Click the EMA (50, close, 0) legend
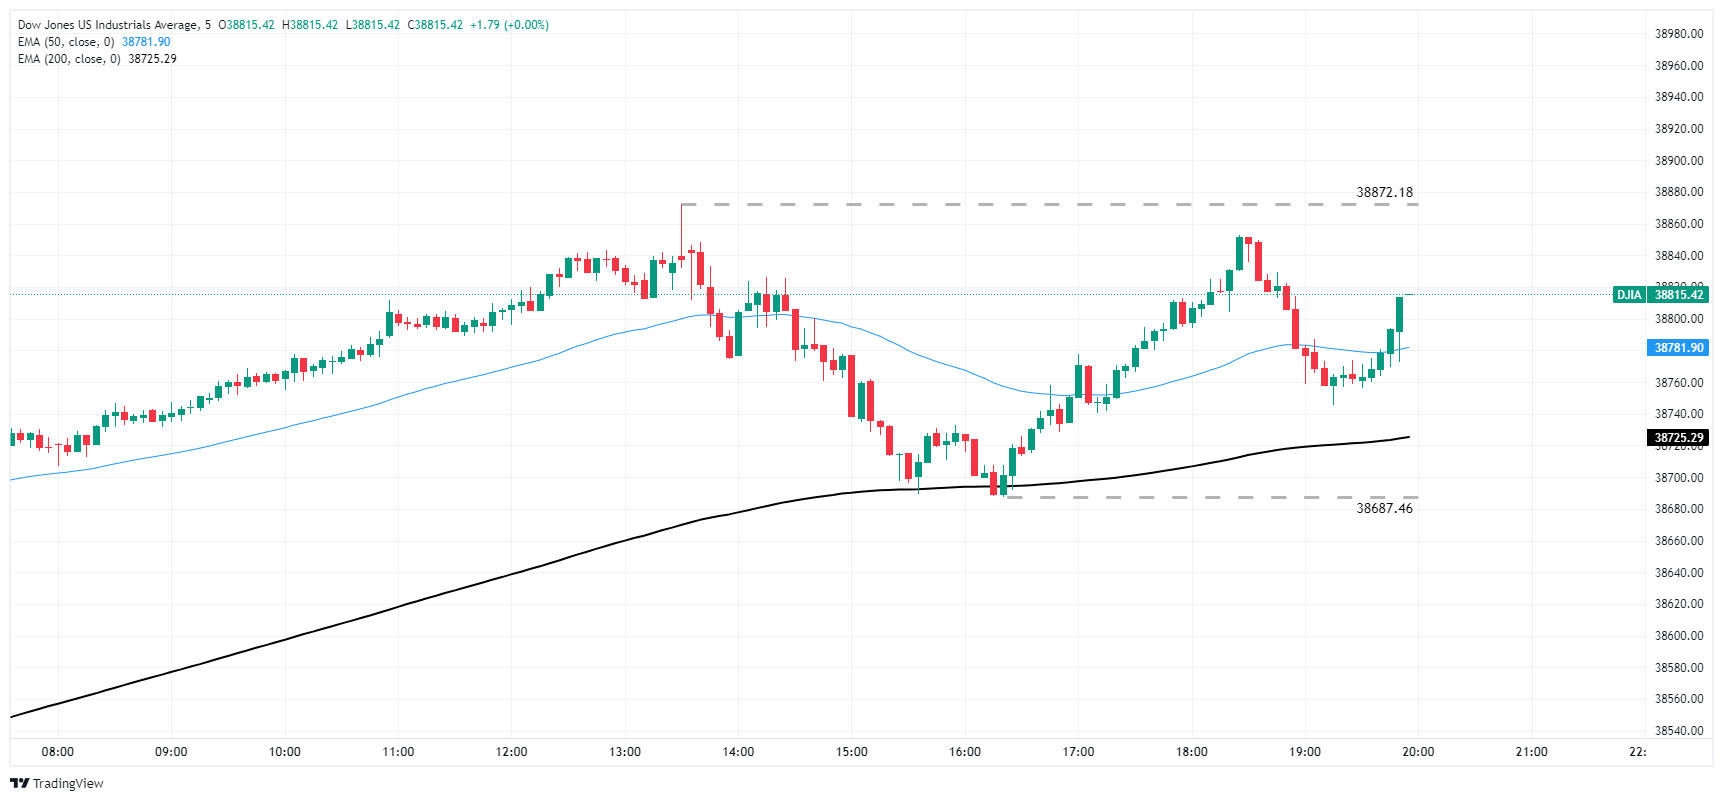The width and height of the screenshot is (1723, 801). (66, 42)
